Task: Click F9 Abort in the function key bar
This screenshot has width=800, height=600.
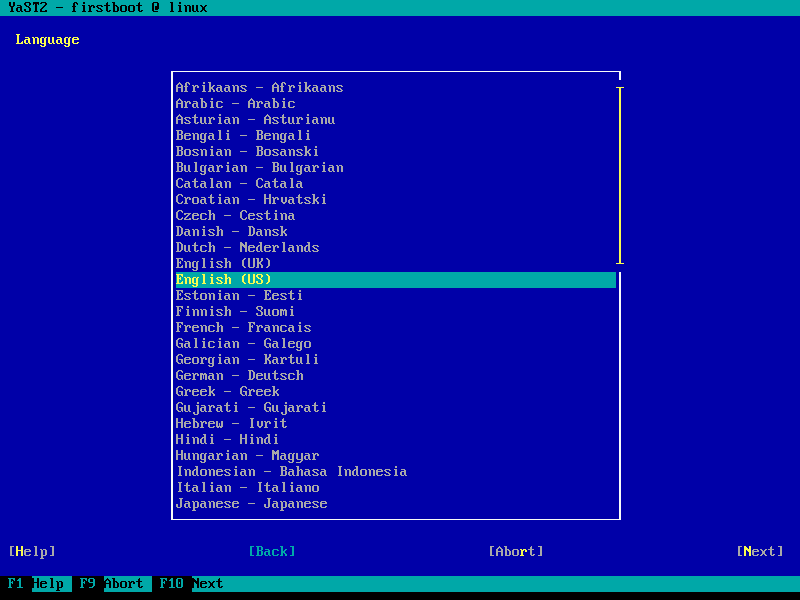Action: 111,584
